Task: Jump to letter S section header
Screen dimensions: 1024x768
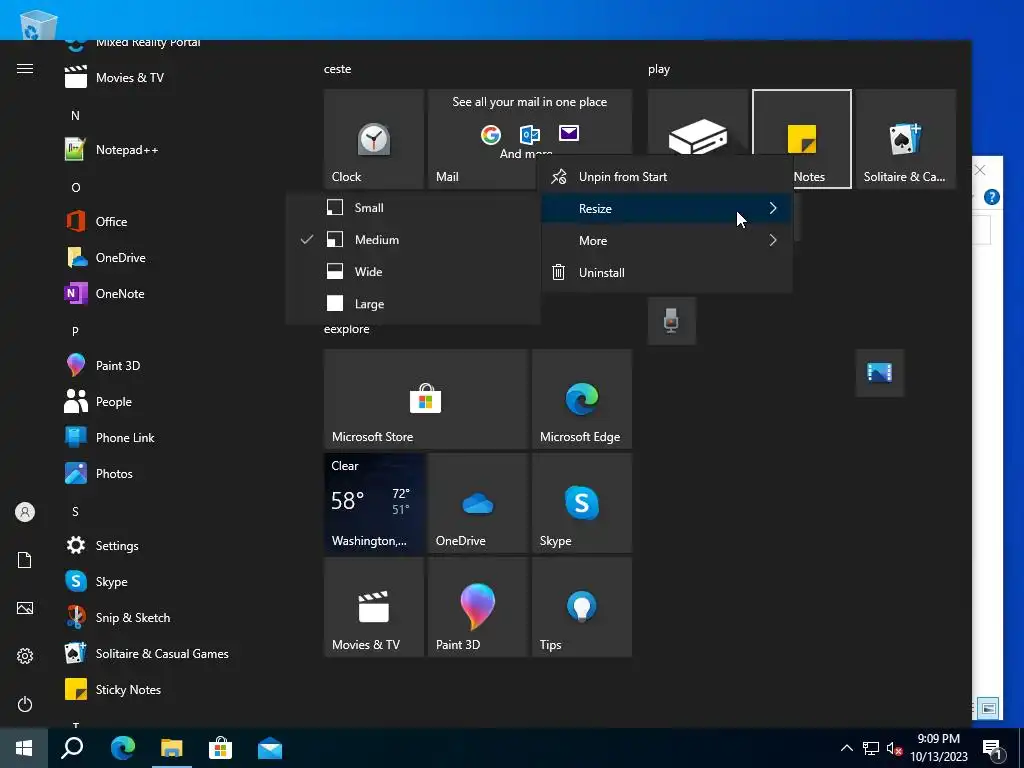Action: pos(75,511)
